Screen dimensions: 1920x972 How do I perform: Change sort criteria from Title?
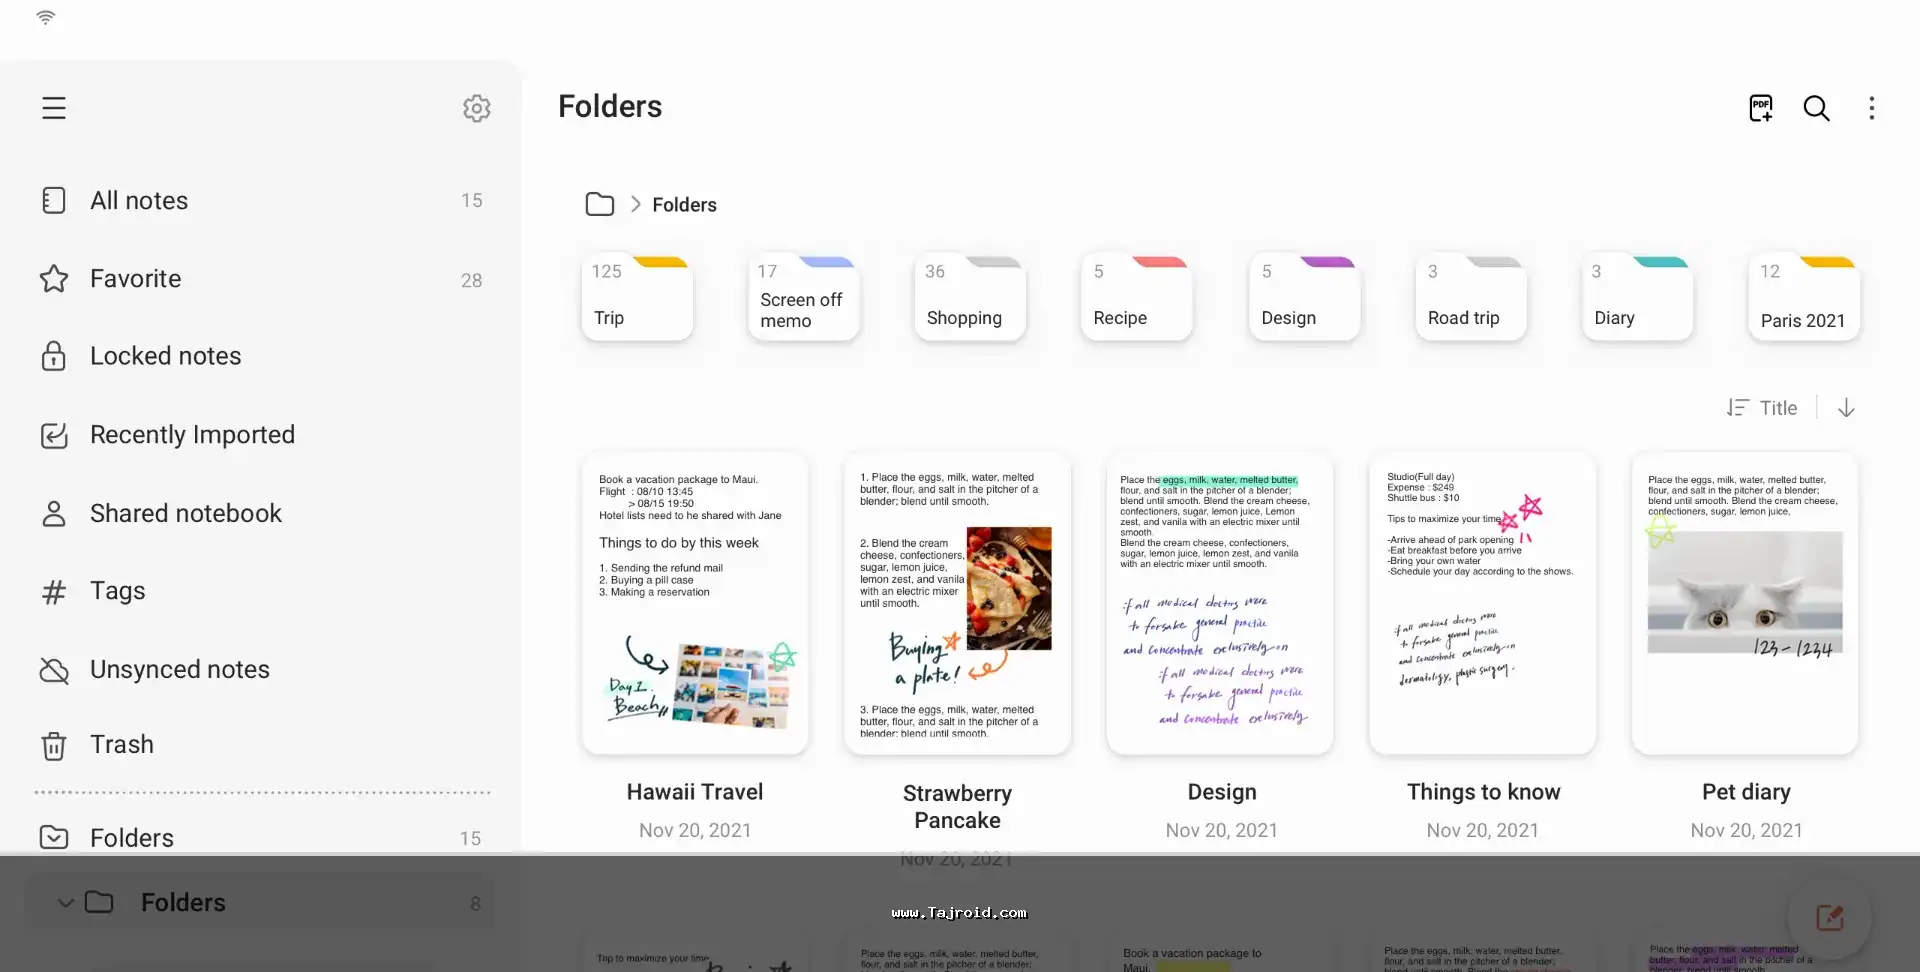1763,408
